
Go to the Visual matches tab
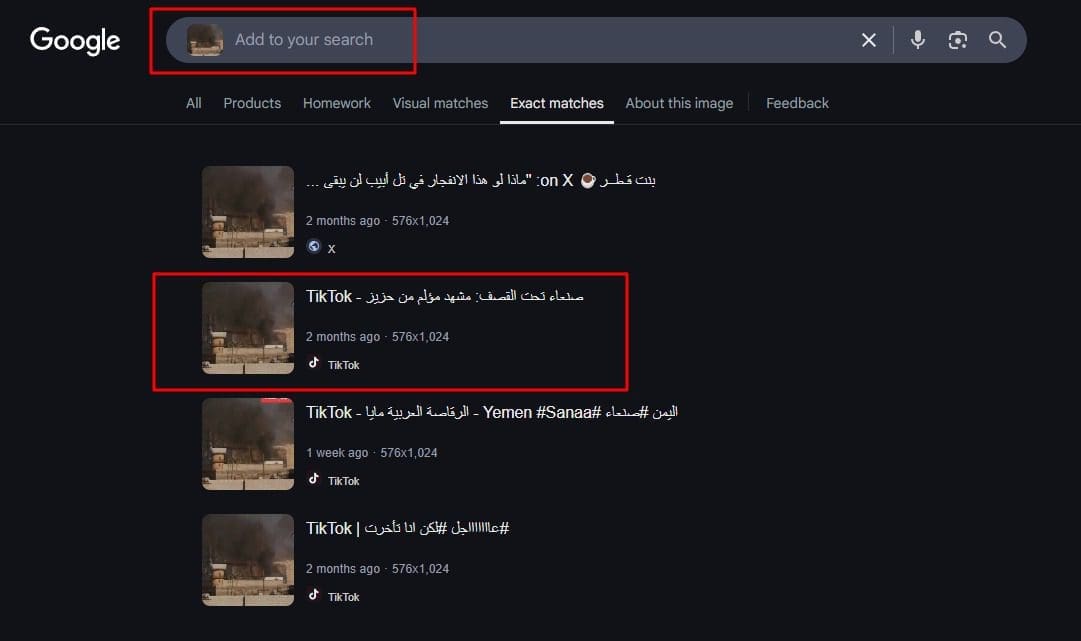click(441, 103)
